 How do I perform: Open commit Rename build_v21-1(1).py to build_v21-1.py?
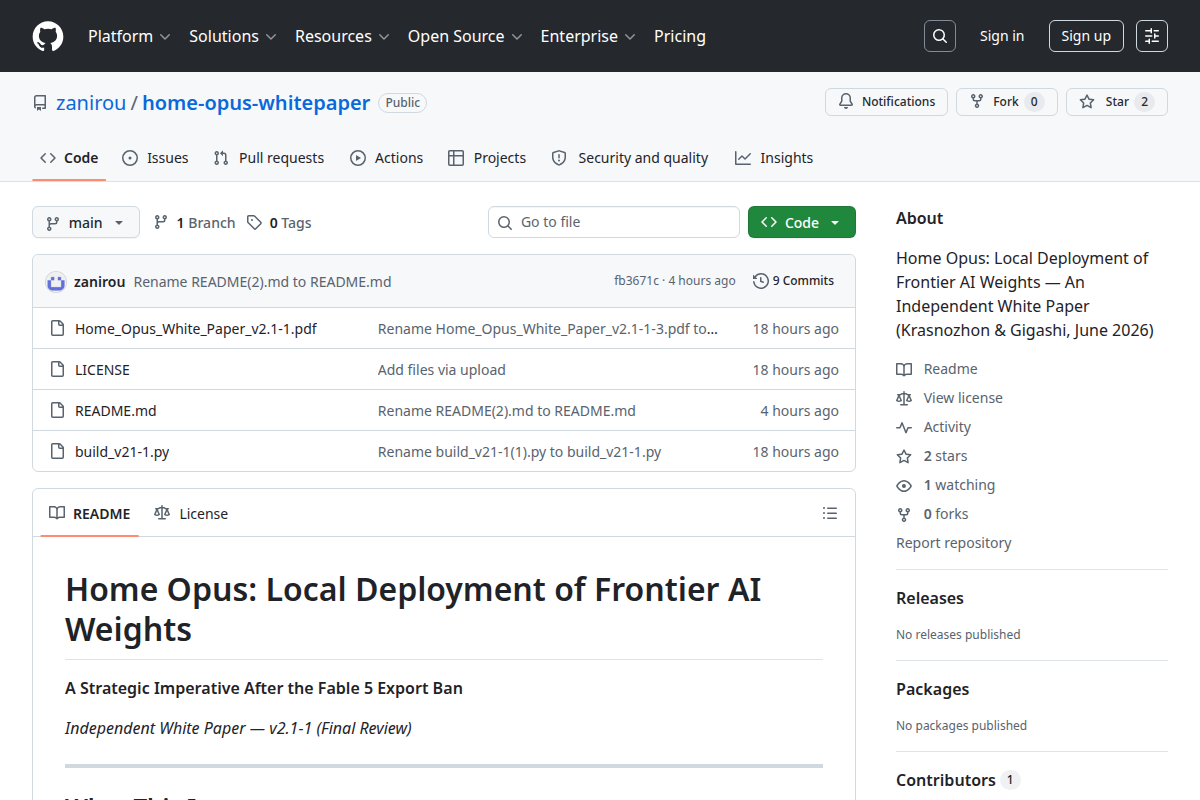click(520, 452)
